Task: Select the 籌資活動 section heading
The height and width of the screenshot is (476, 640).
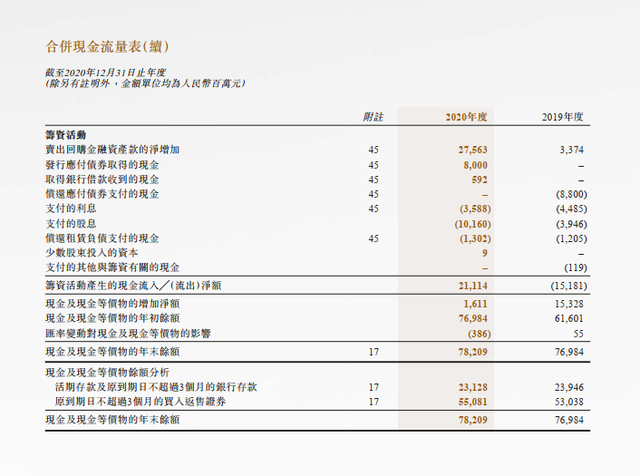Action: click(x=66, y=135)
